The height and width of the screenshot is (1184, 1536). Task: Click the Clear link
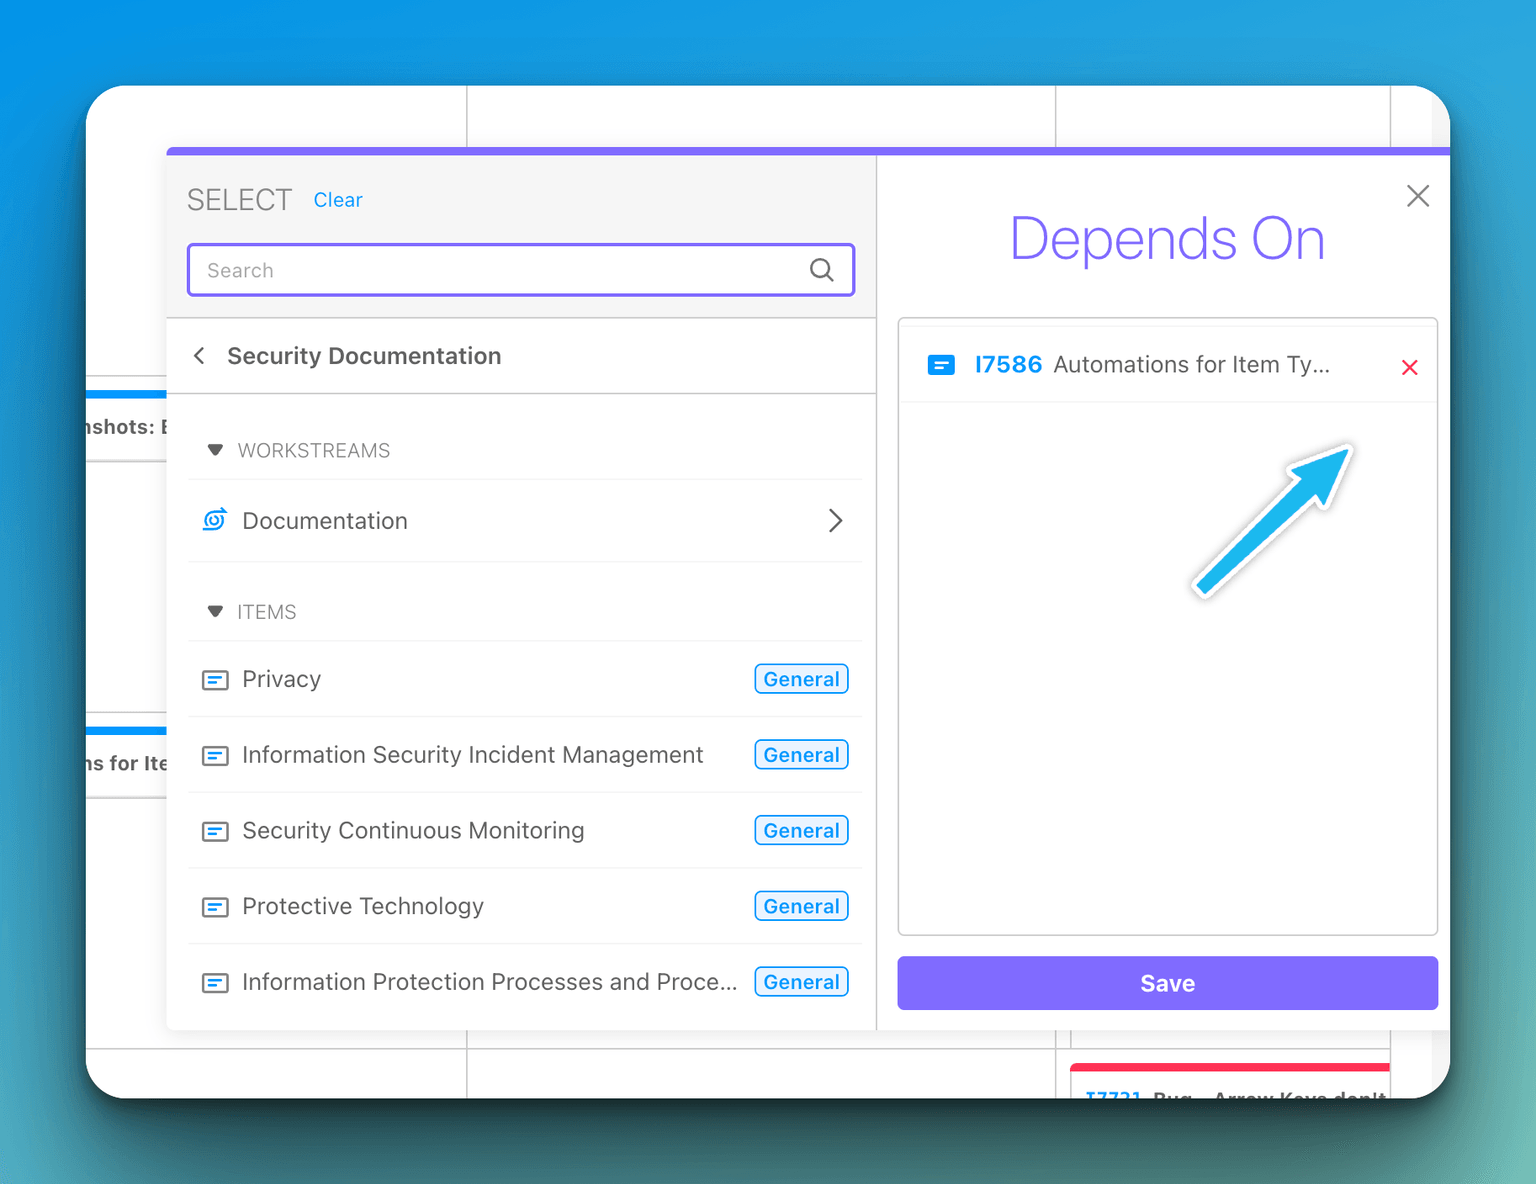(x=338, y=199)
